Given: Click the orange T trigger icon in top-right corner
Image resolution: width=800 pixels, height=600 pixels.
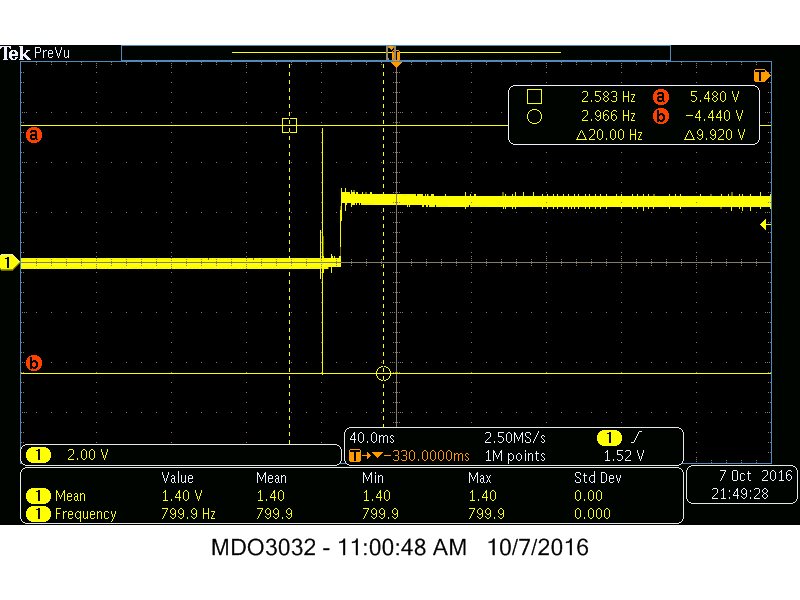Looking at the screenshot, I should pyautogui.click(x=760, y=74).
